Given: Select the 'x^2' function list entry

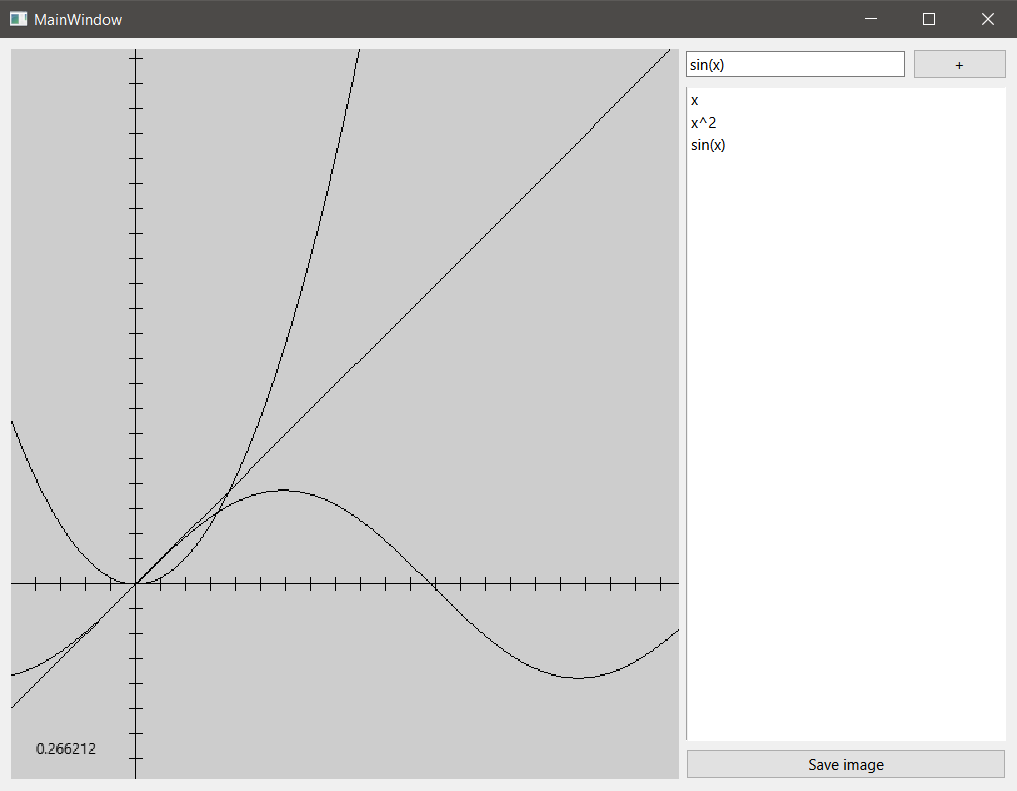Looking at the screenshot, I should tap(846, 123).
